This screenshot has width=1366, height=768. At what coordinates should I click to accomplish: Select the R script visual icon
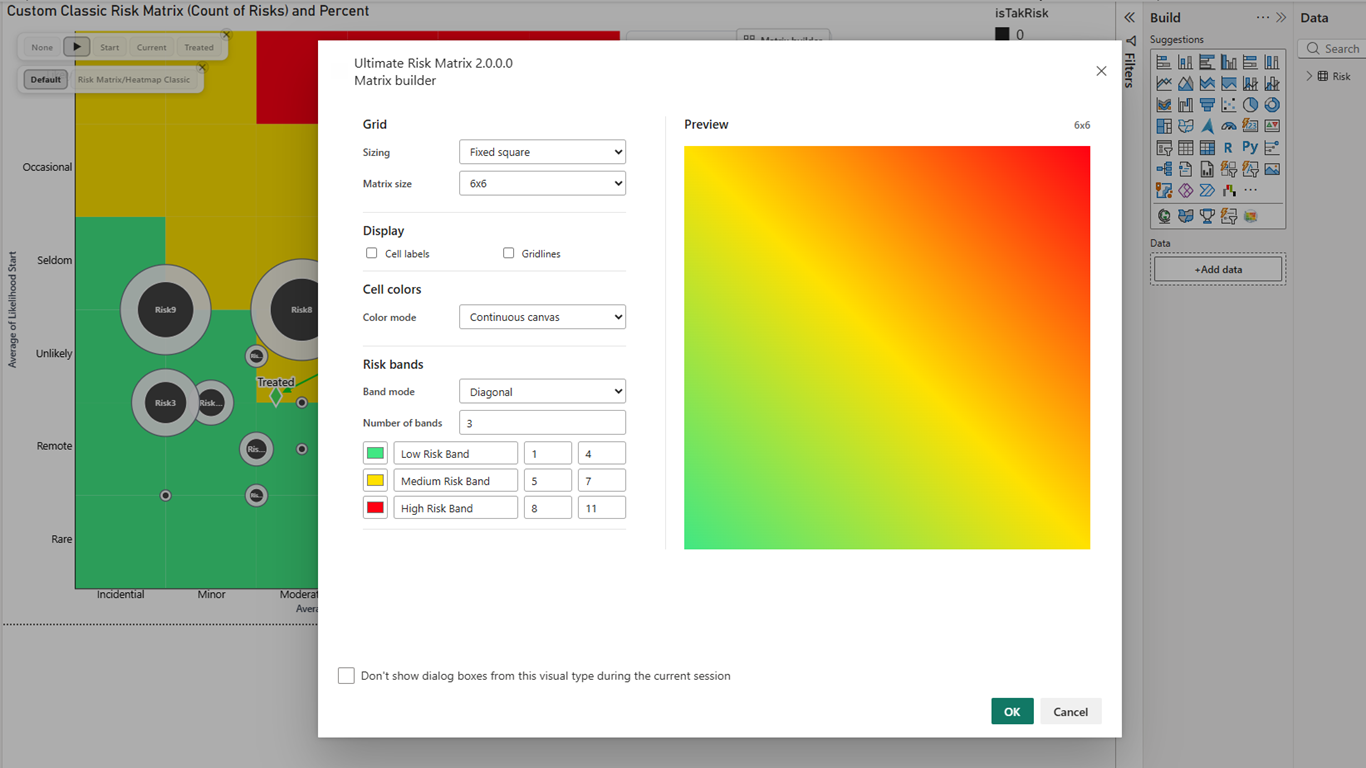pyautogui.click(x=1228, y=147)
